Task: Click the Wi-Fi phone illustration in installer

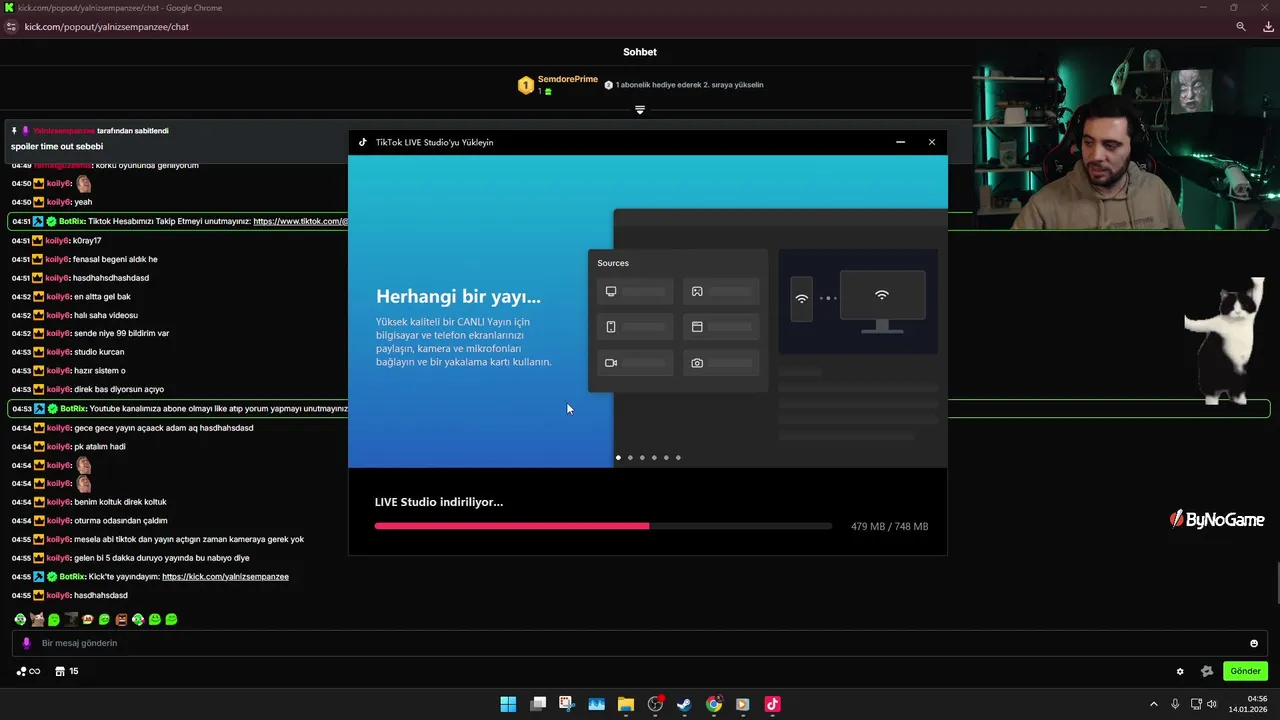Action: pos(801,298)
